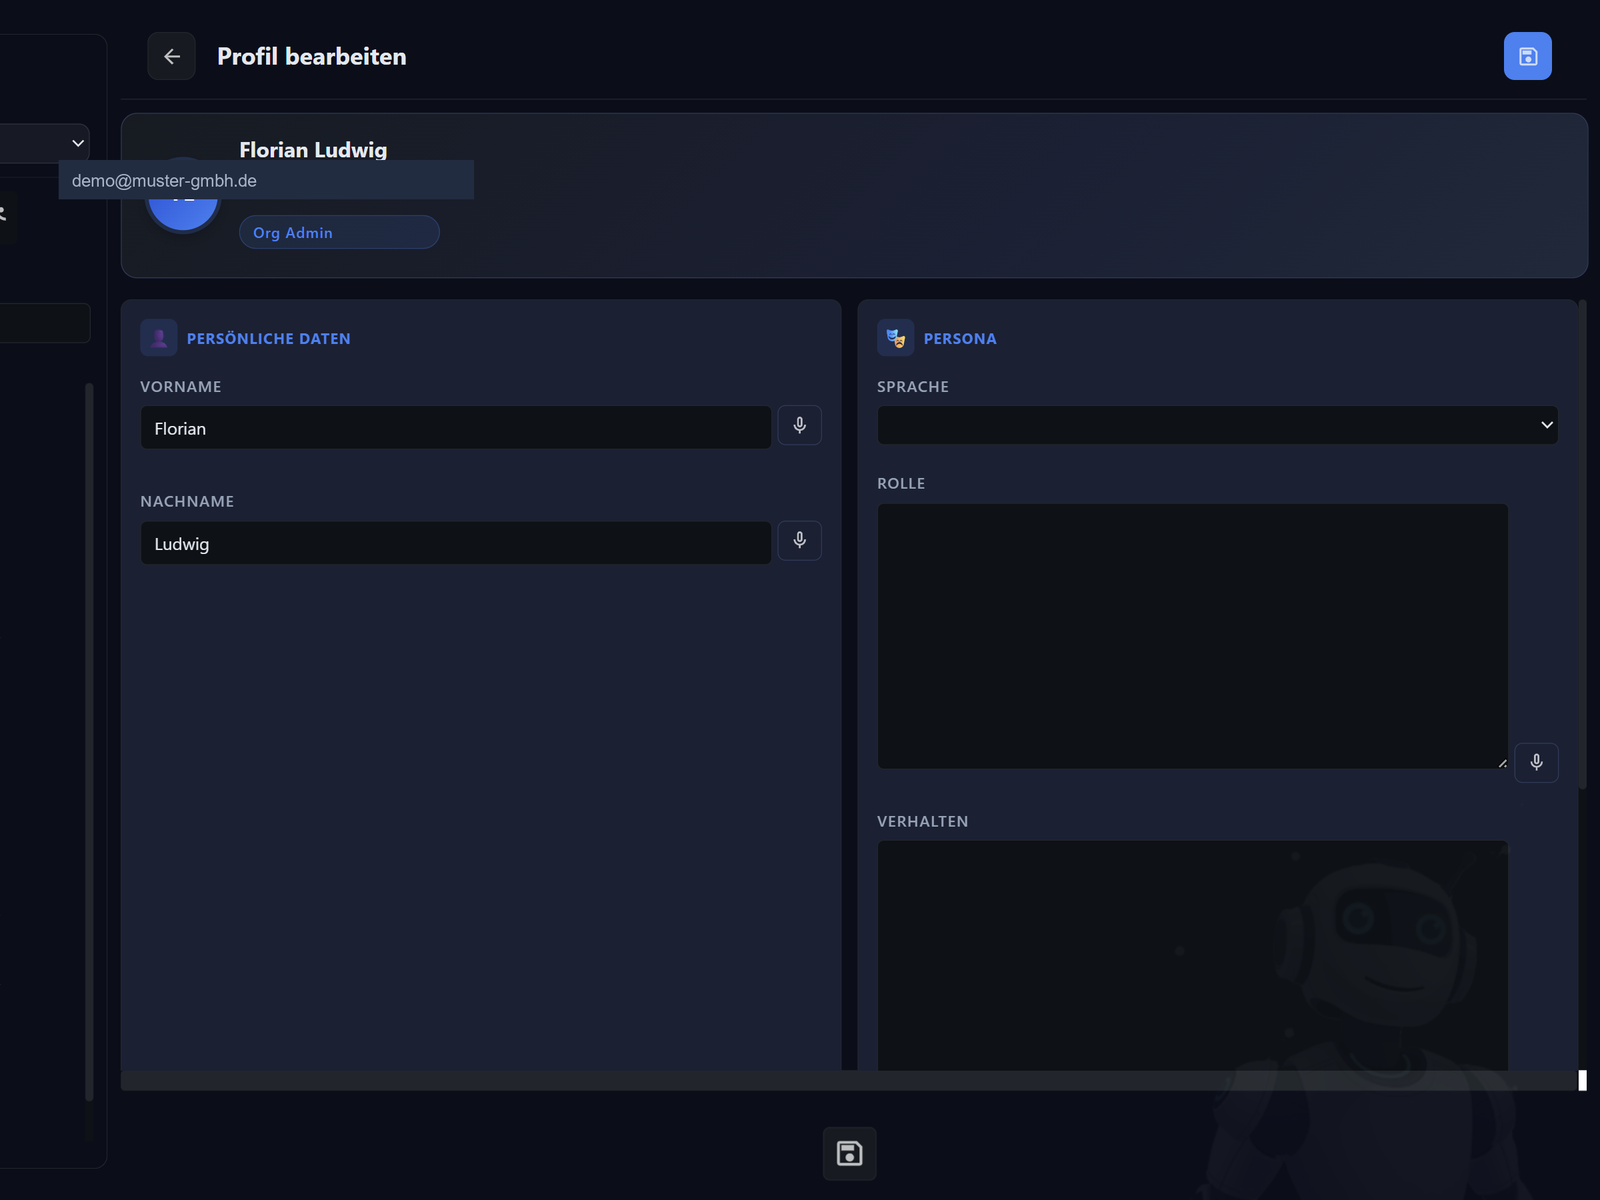Open the Sprache dropdown

(x=1217, y=425)
